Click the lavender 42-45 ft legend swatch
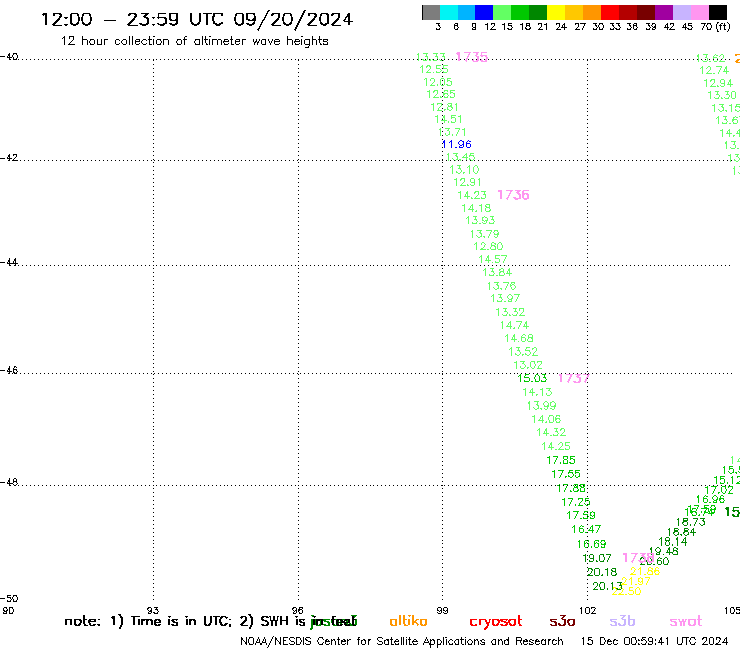 [x=681, y=12]
